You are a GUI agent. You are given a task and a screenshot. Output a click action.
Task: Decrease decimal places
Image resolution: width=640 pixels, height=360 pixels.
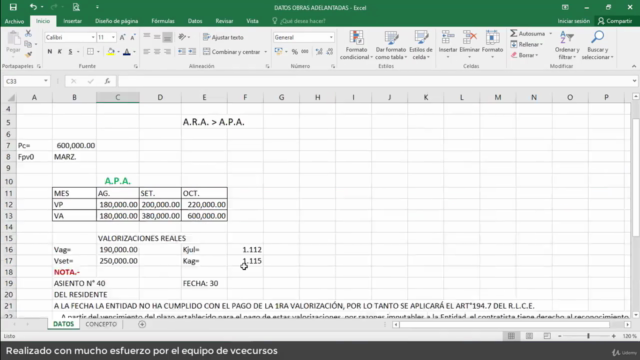point(330,51)
